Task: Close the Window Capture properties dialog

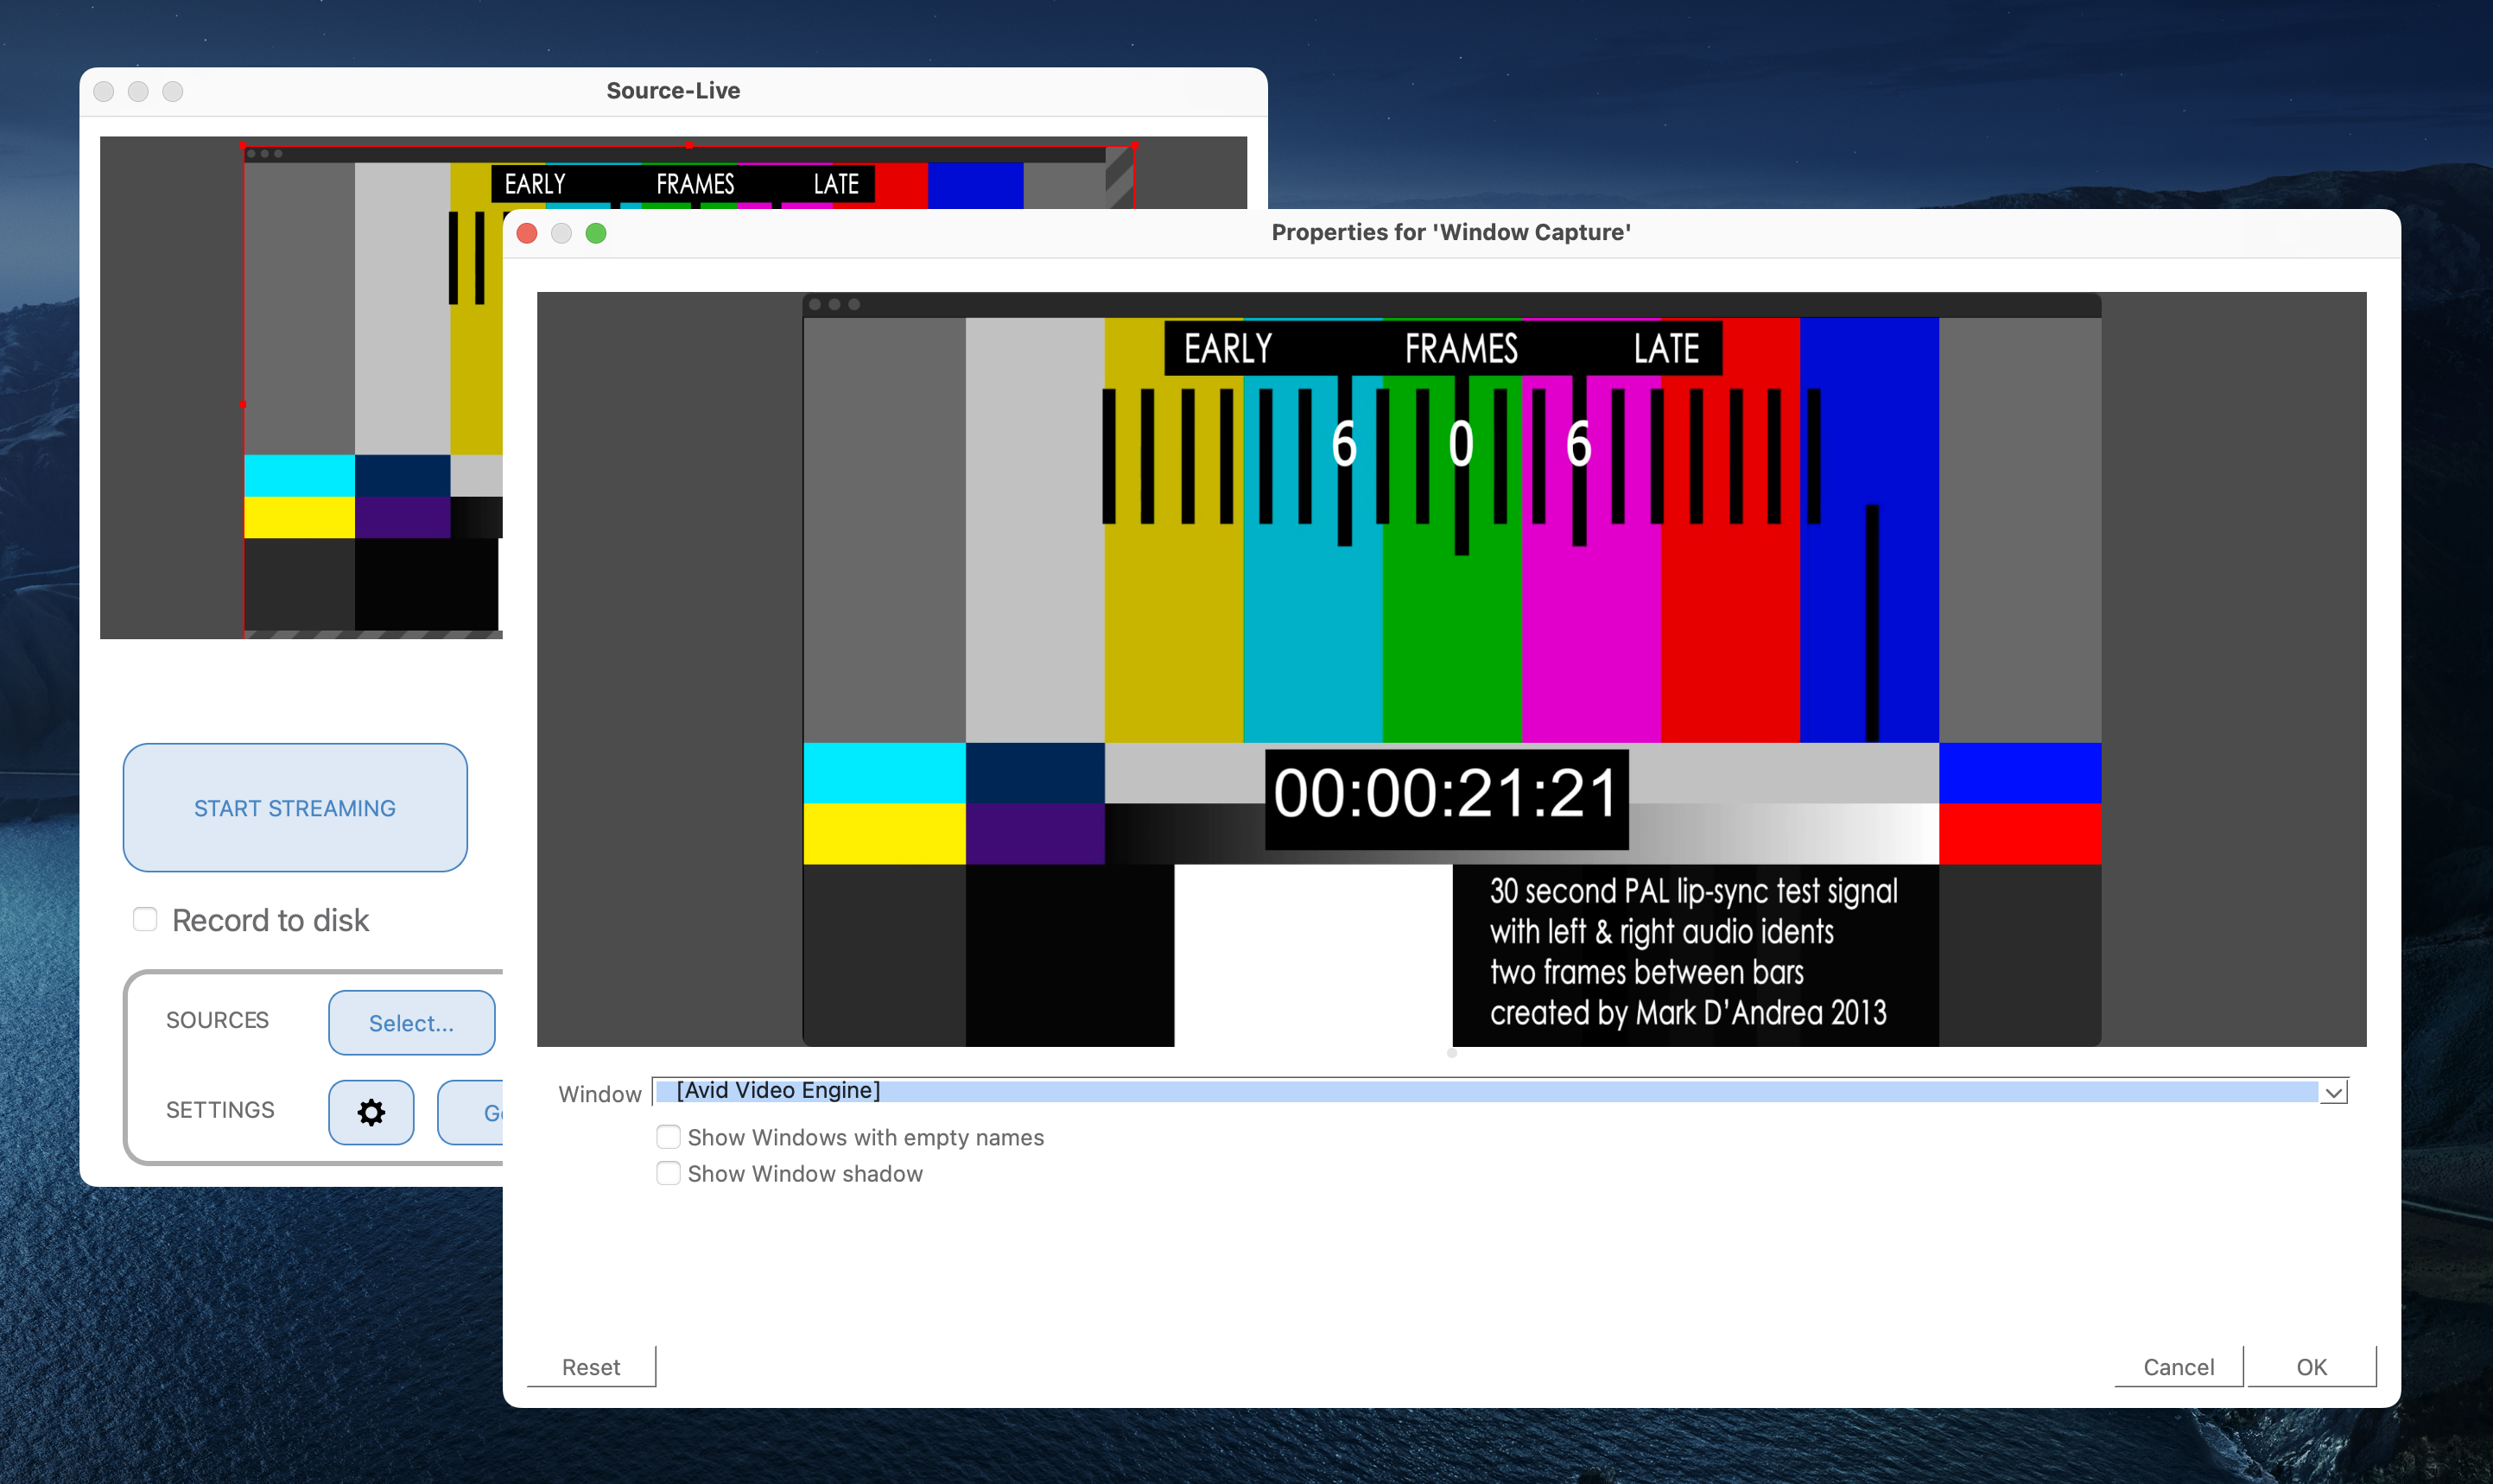Action: click(x=527, y=233)
